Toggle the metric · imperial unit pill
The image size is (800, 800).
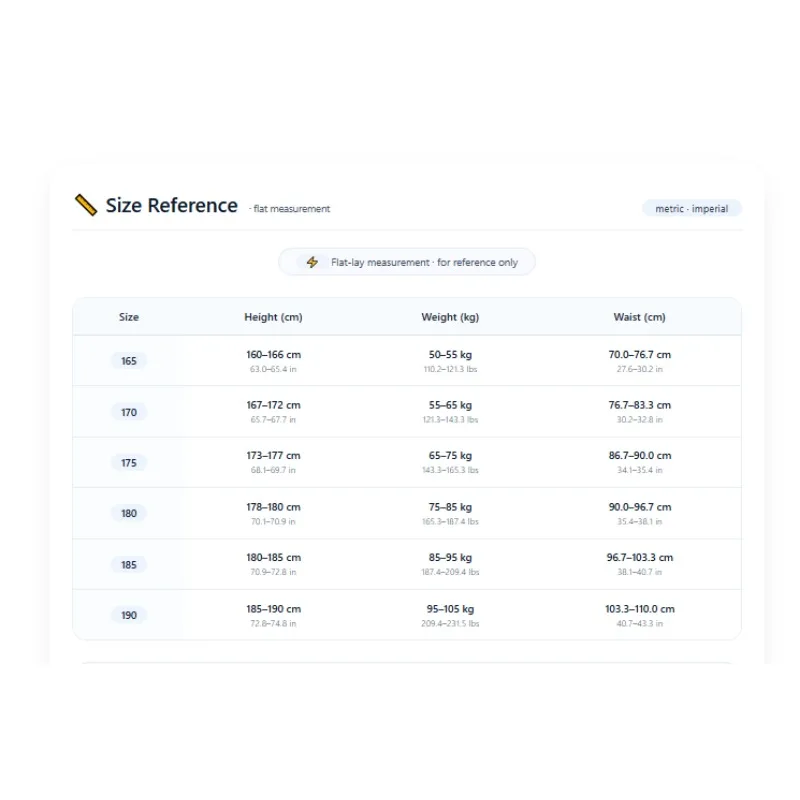[691, 209]
